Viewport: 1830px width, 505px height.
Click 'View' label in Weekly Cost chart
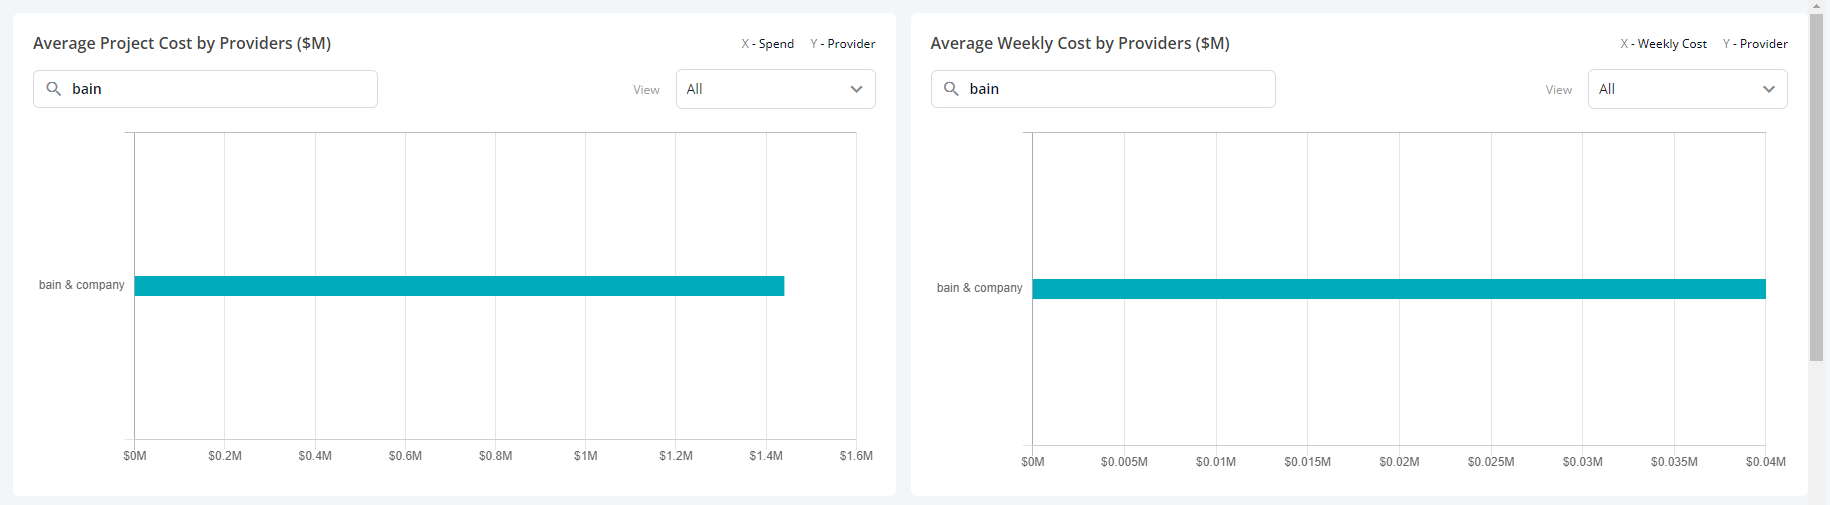[1559, 90]
